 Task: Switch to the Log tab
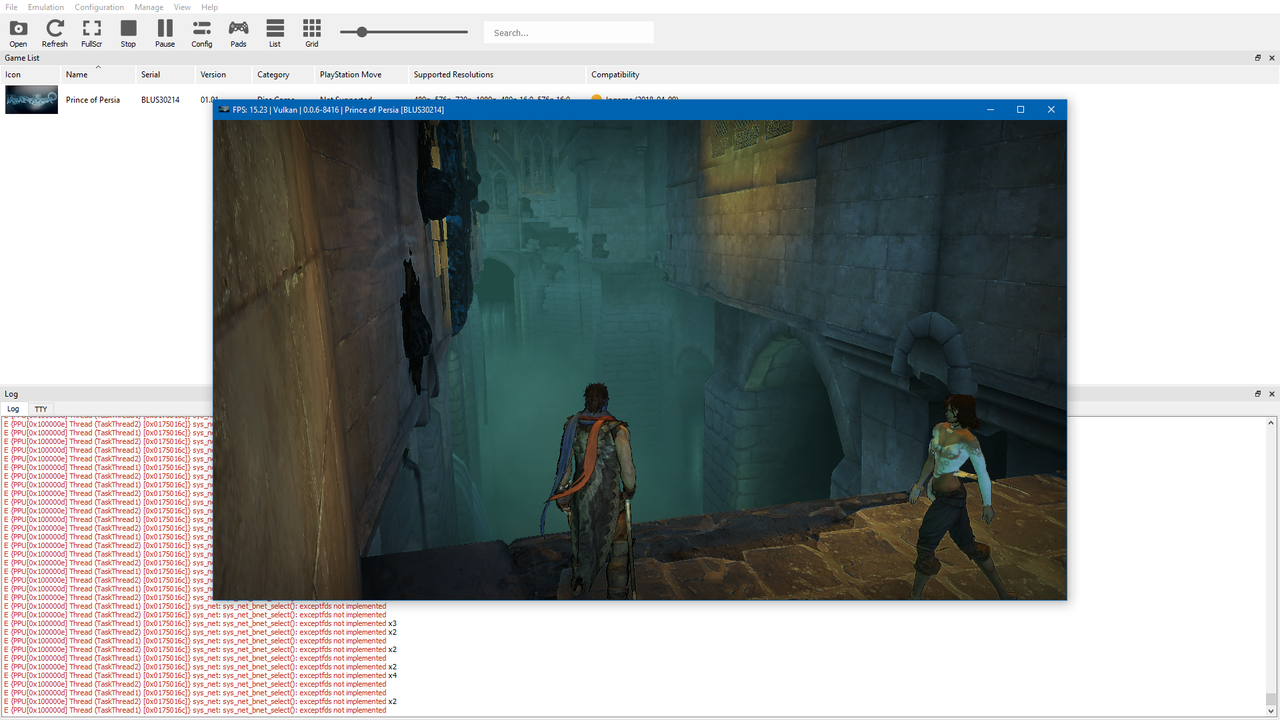13,409
